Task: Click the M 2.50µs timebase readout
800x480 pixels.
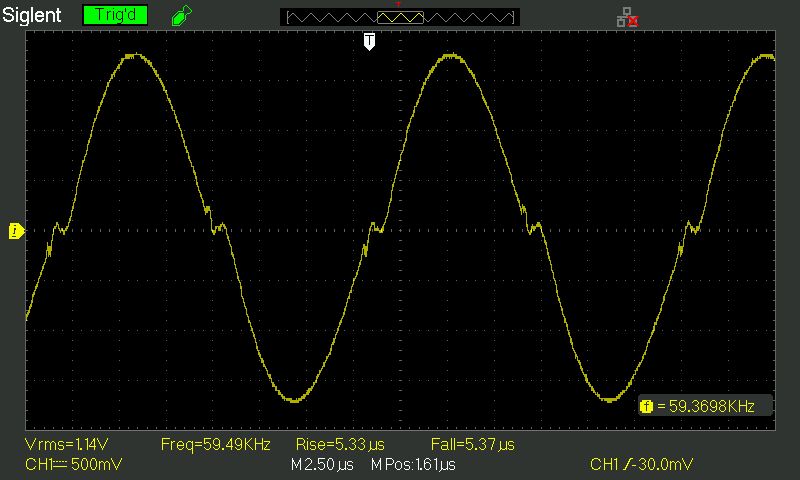Action: [x=322, y=464]
